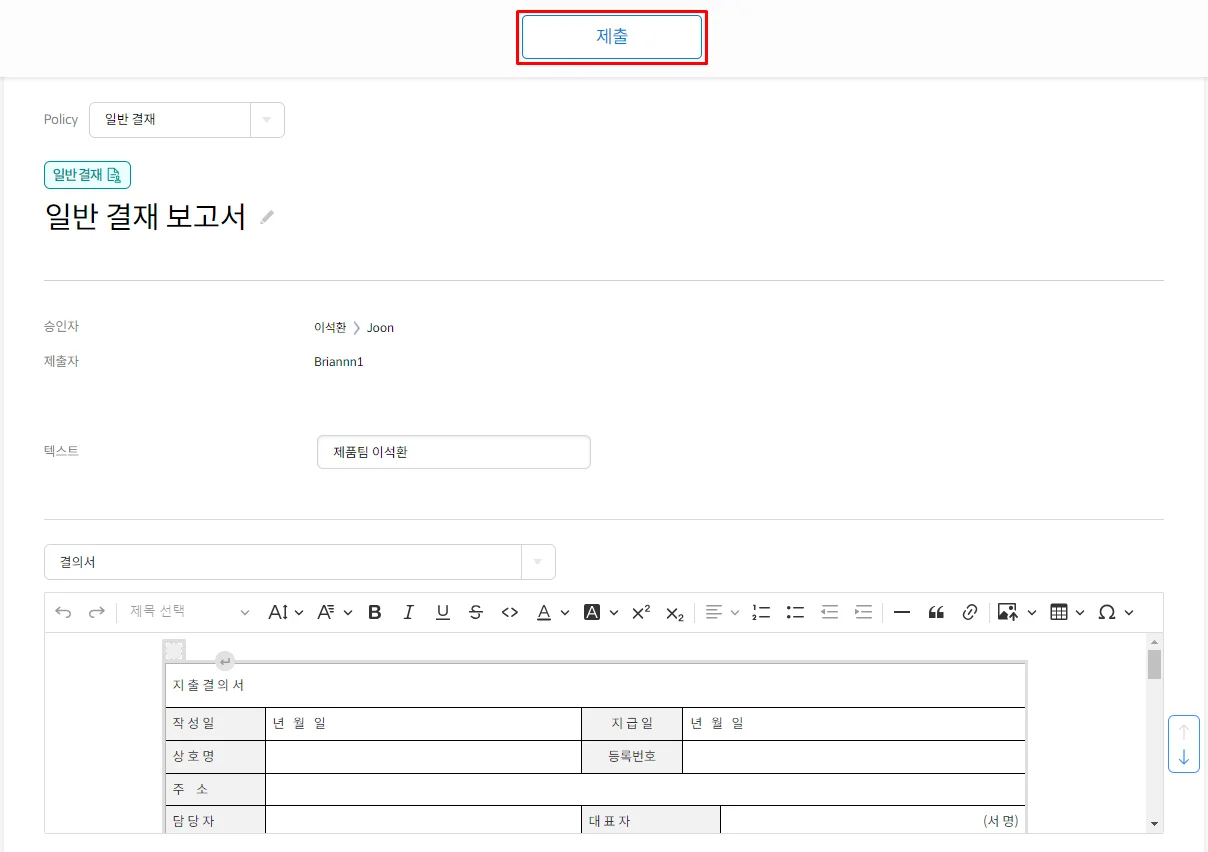This screenshot has height=852, width=1208.
Task: Insert a block quote
Action: (x=936, y=612)
